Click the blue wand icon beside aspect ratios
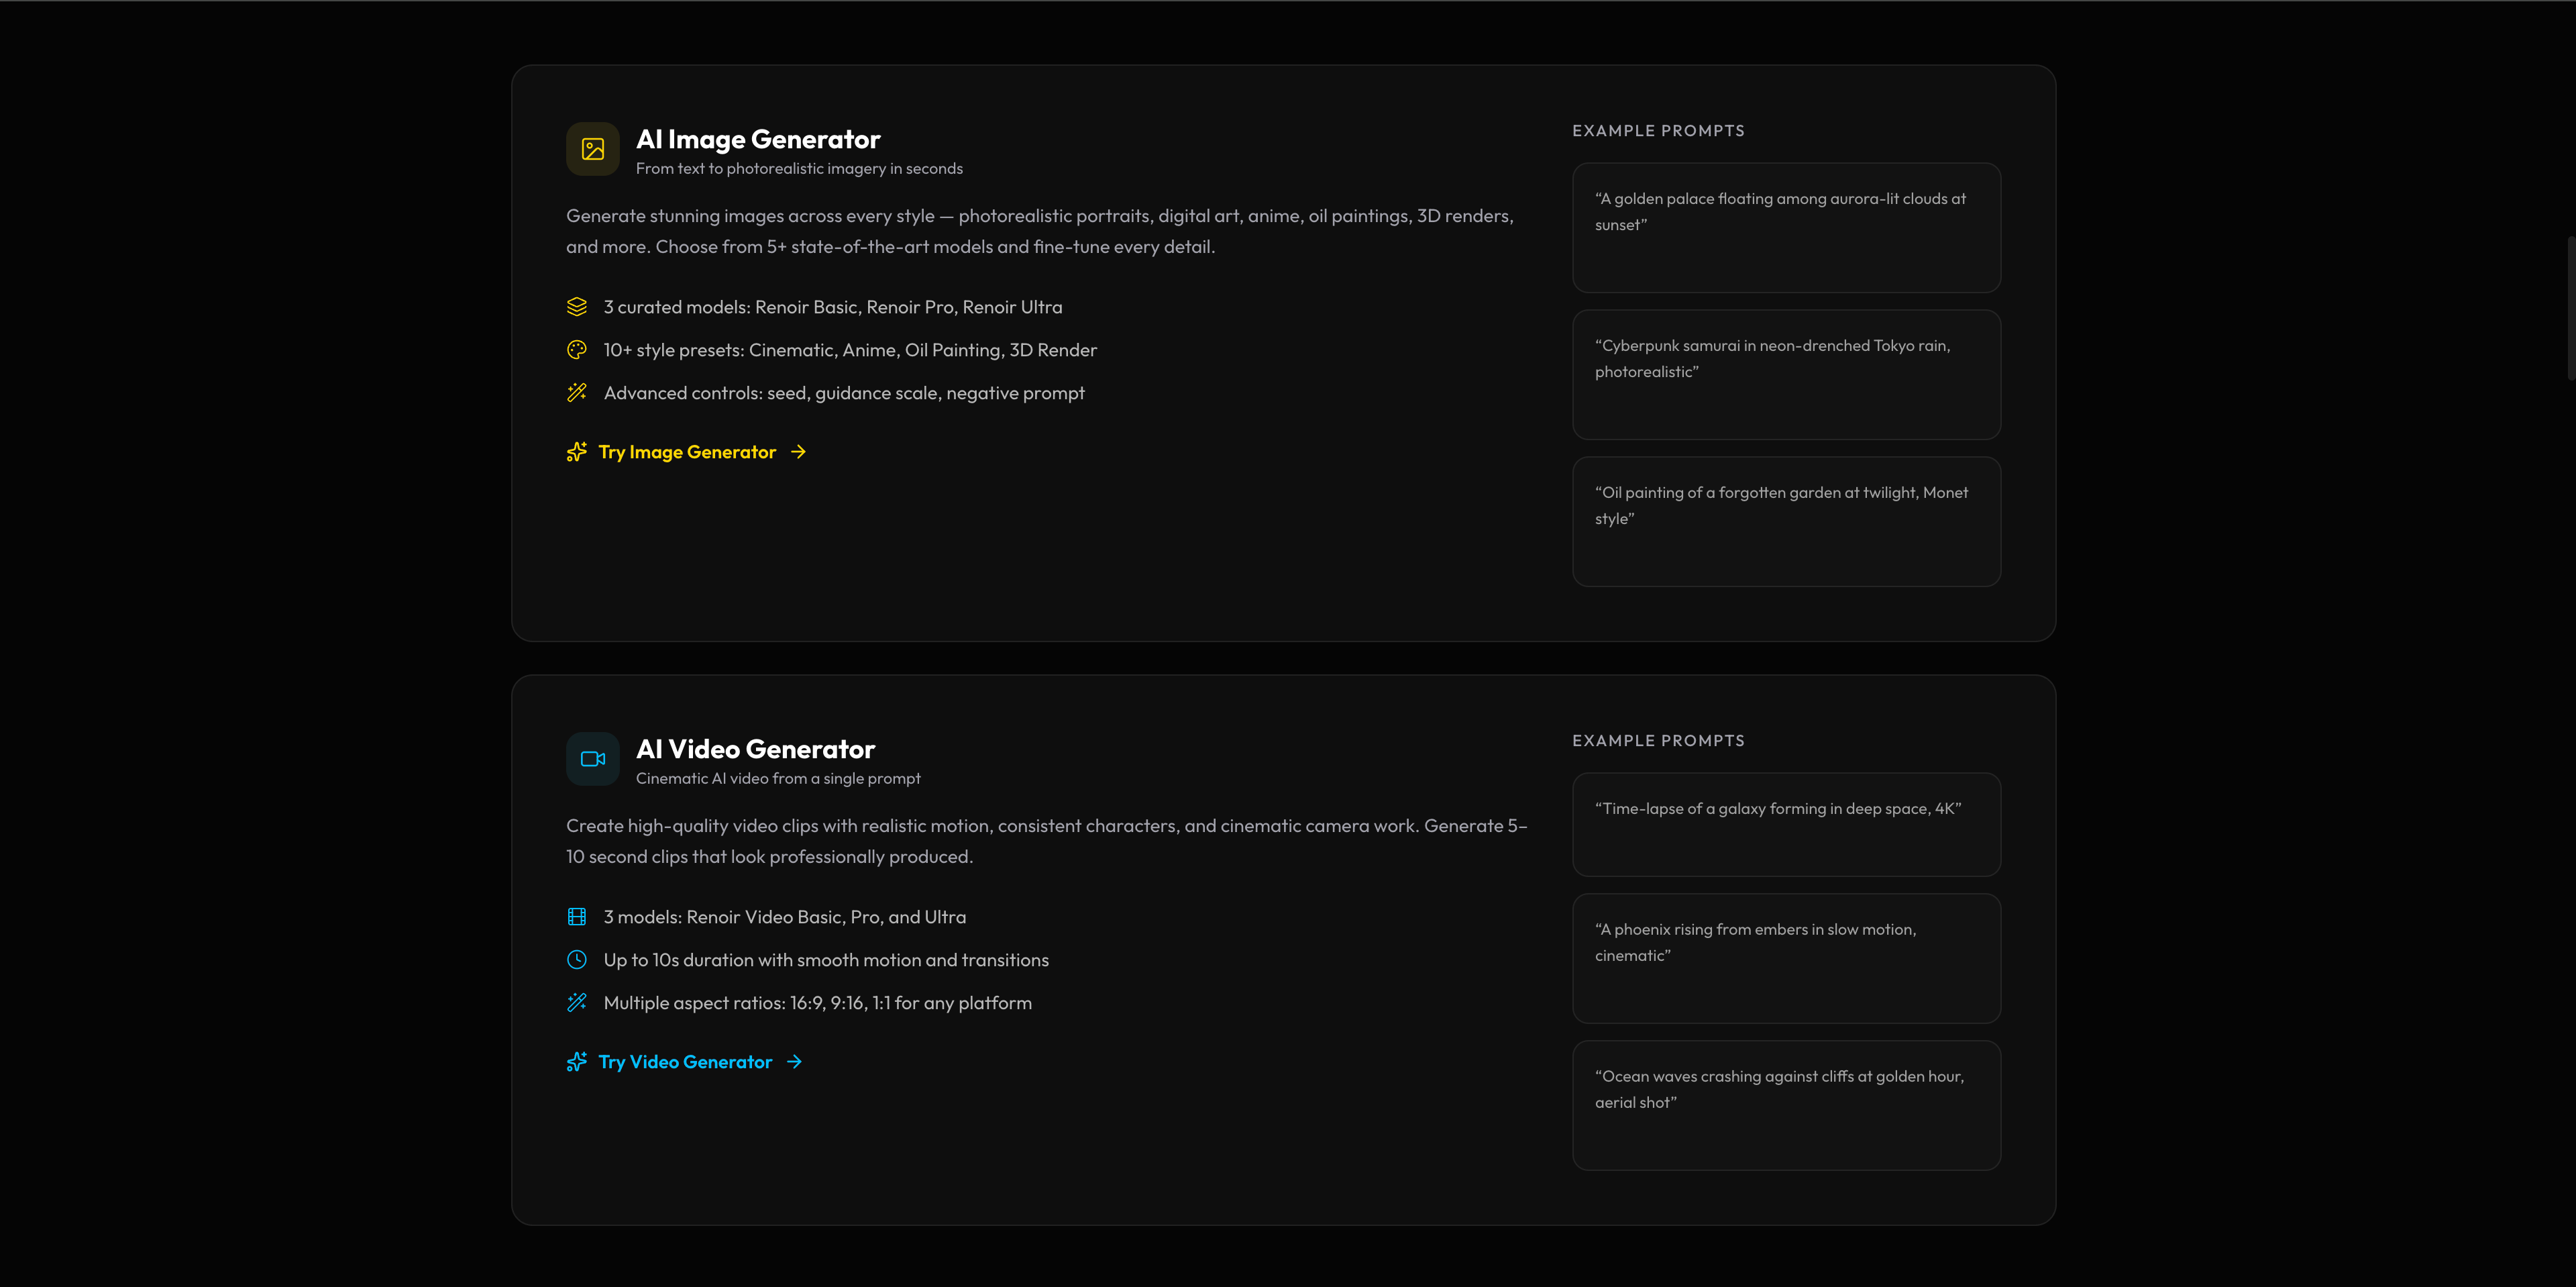This screenshot has height=1287, width=2576. (x=577, y=1003)
